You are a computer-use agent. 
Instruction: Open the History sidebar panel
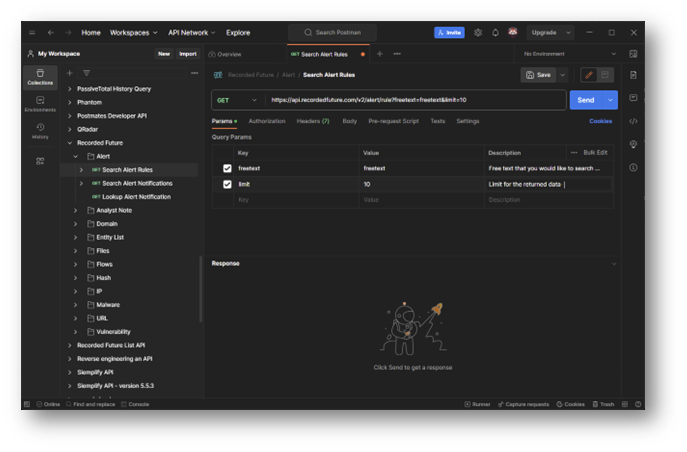[40, 131]
